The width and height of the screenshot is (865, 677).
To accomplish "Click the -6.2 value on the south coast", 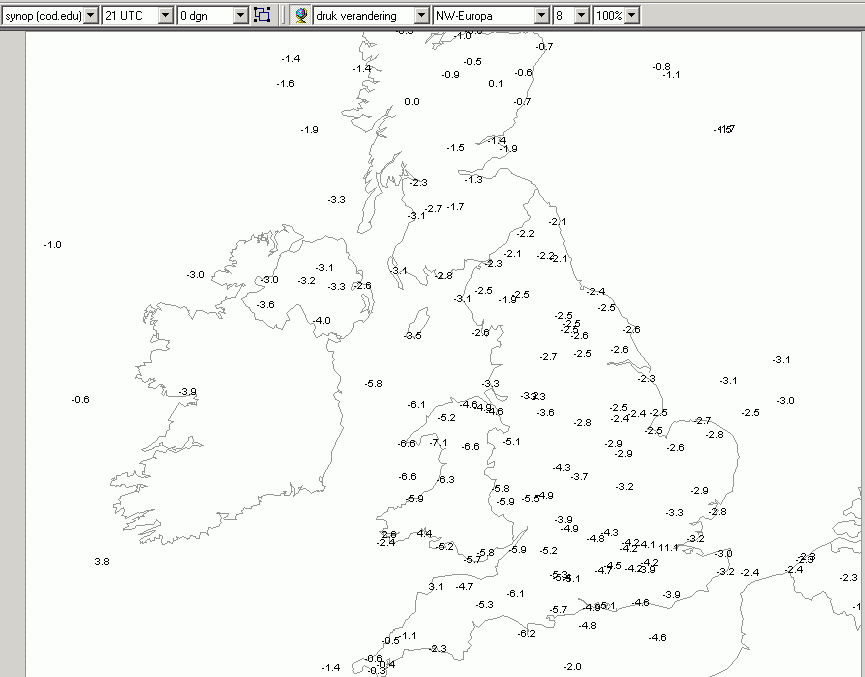I will point(526,633).
